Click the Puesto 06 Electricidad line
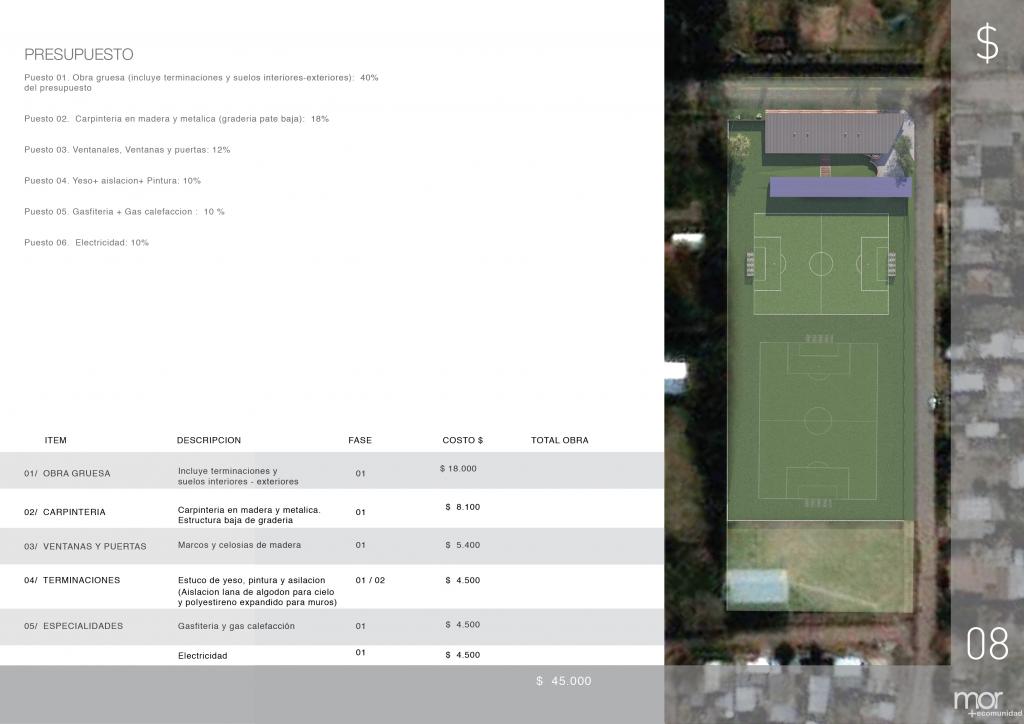This screenshot has height=724, width=1024. 86,242
